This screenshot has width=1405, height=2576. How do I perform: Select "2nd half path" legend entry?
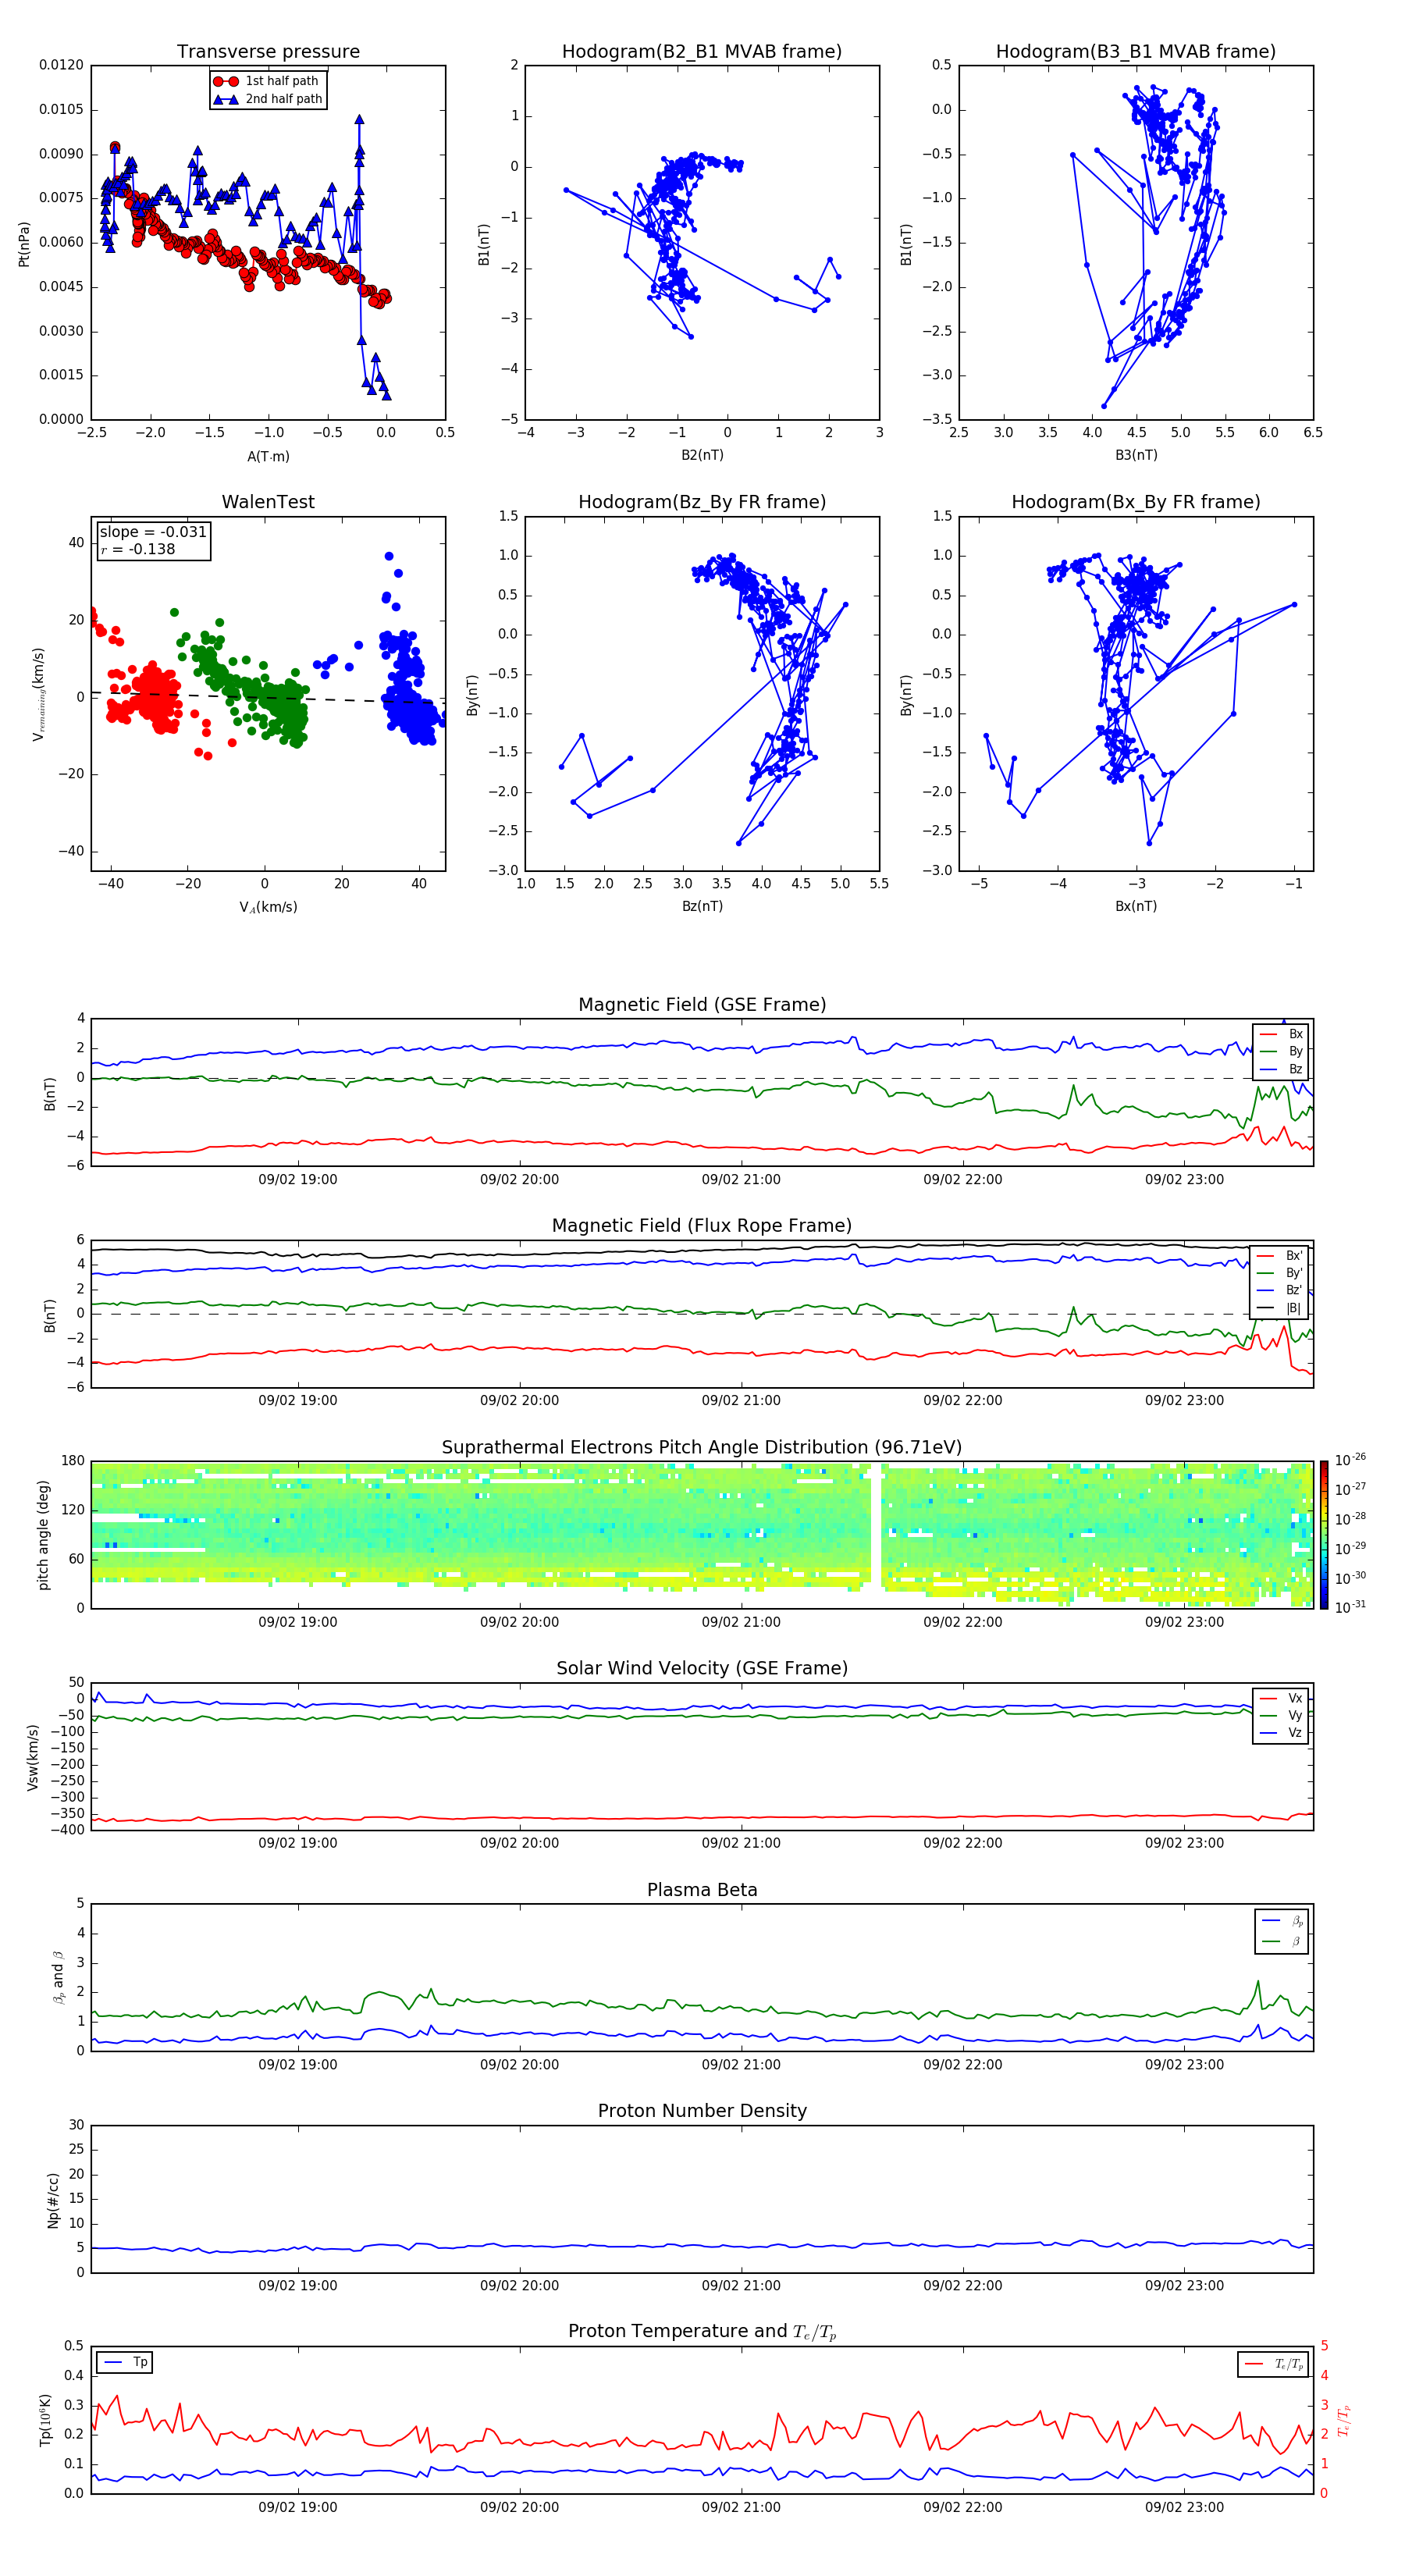point(268,99)
